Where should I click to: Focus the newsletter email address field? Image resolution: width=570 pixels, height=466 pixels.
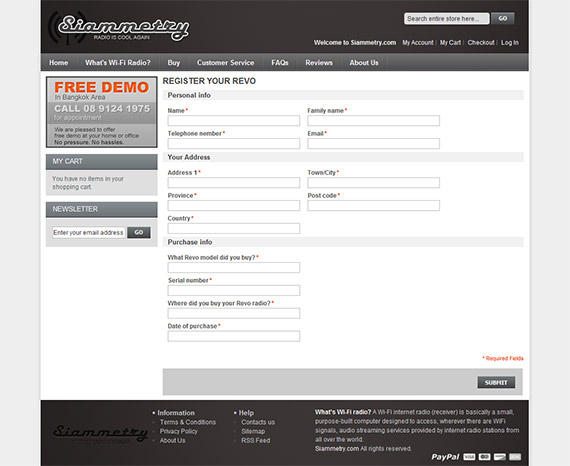point(89,233)
